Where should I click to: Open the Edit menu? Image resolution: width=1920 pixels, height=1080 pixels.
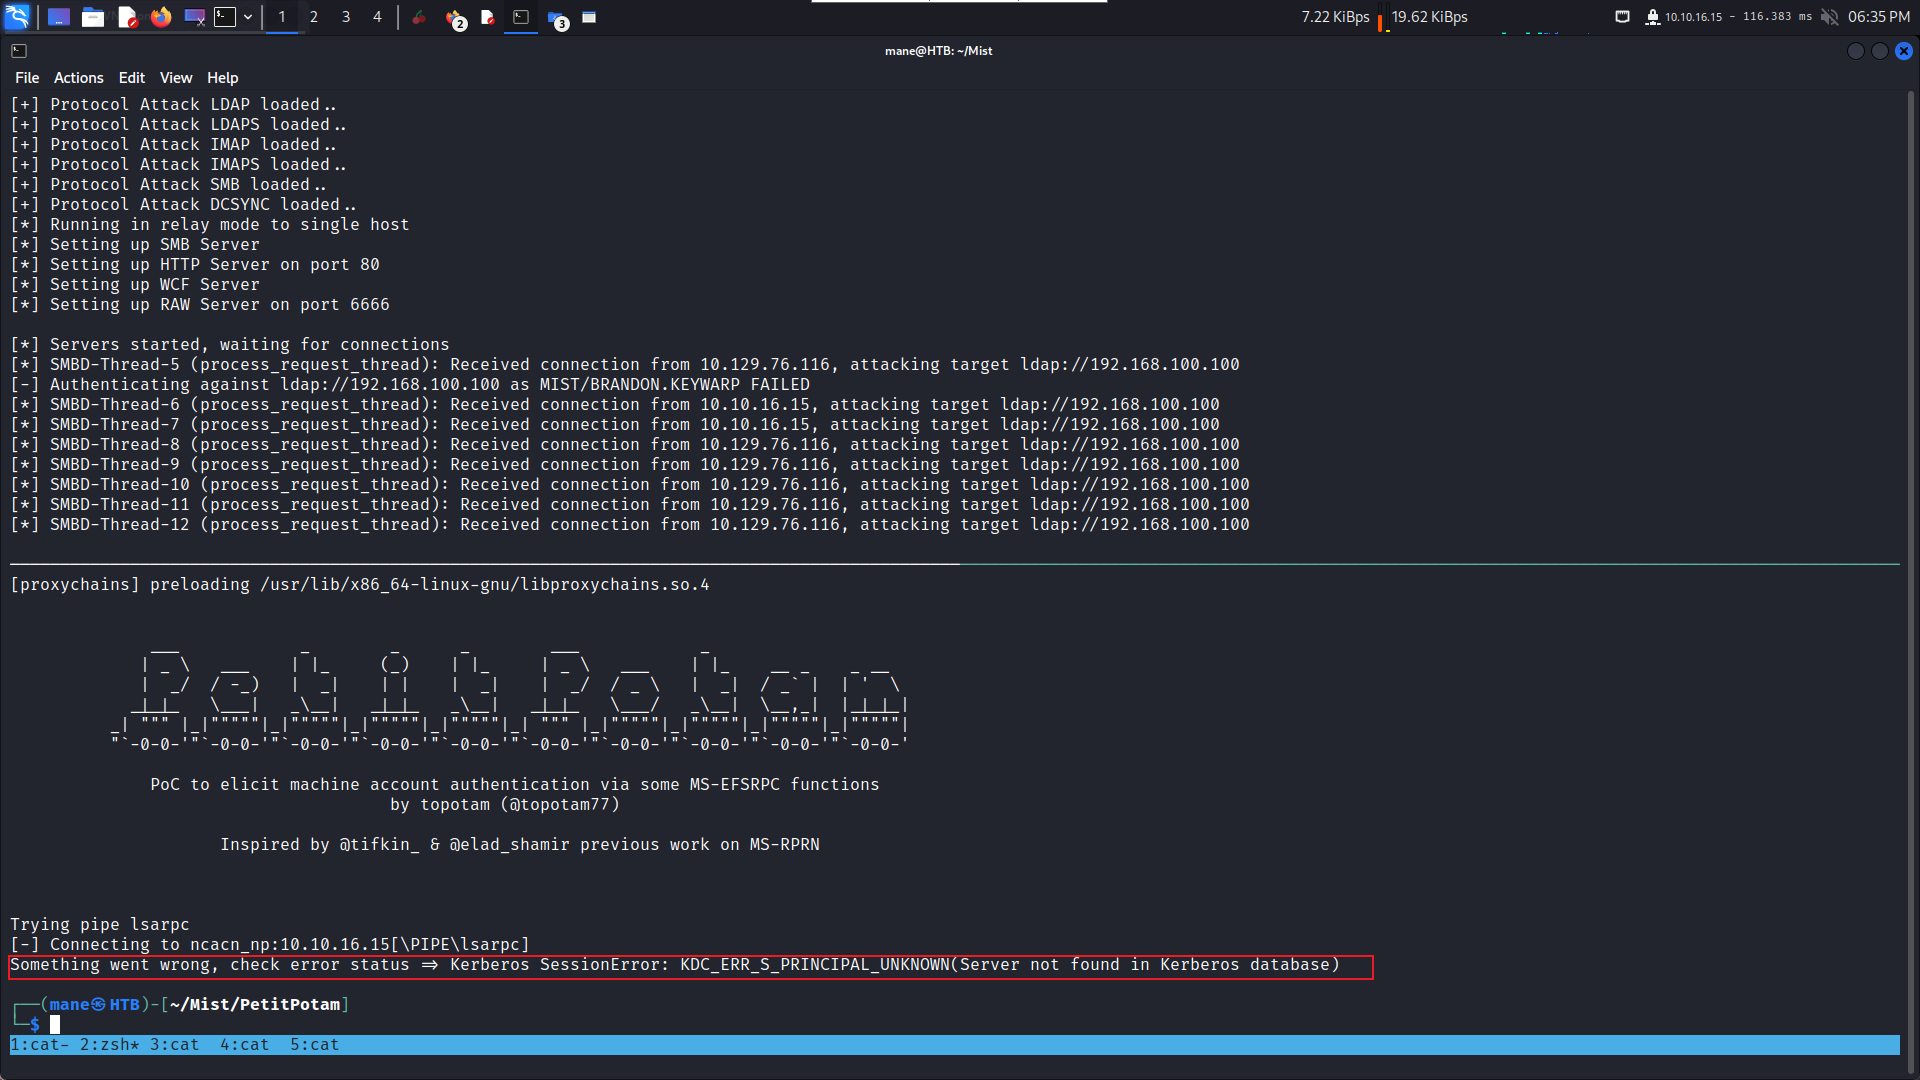(x=131, y=78)
